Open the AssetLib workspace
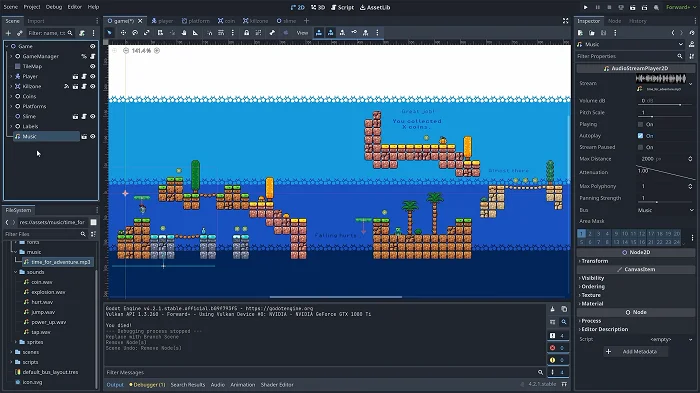Viewport: 700px width, 393px height. point(375,7)
